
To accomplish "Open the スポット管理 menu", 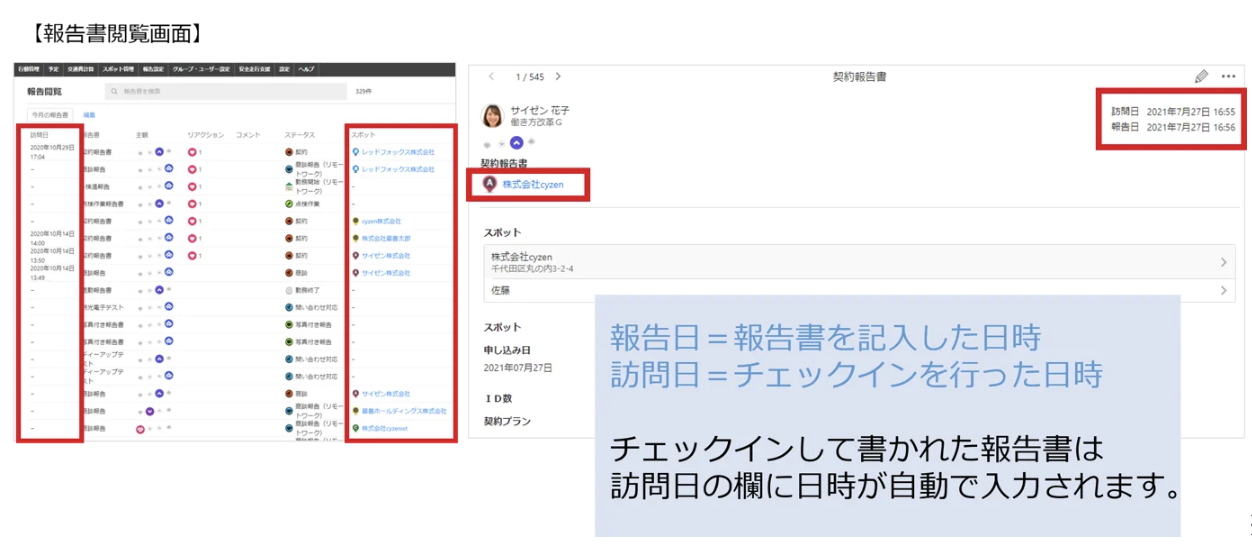I will pyautogui.click(x=118, y=69).
